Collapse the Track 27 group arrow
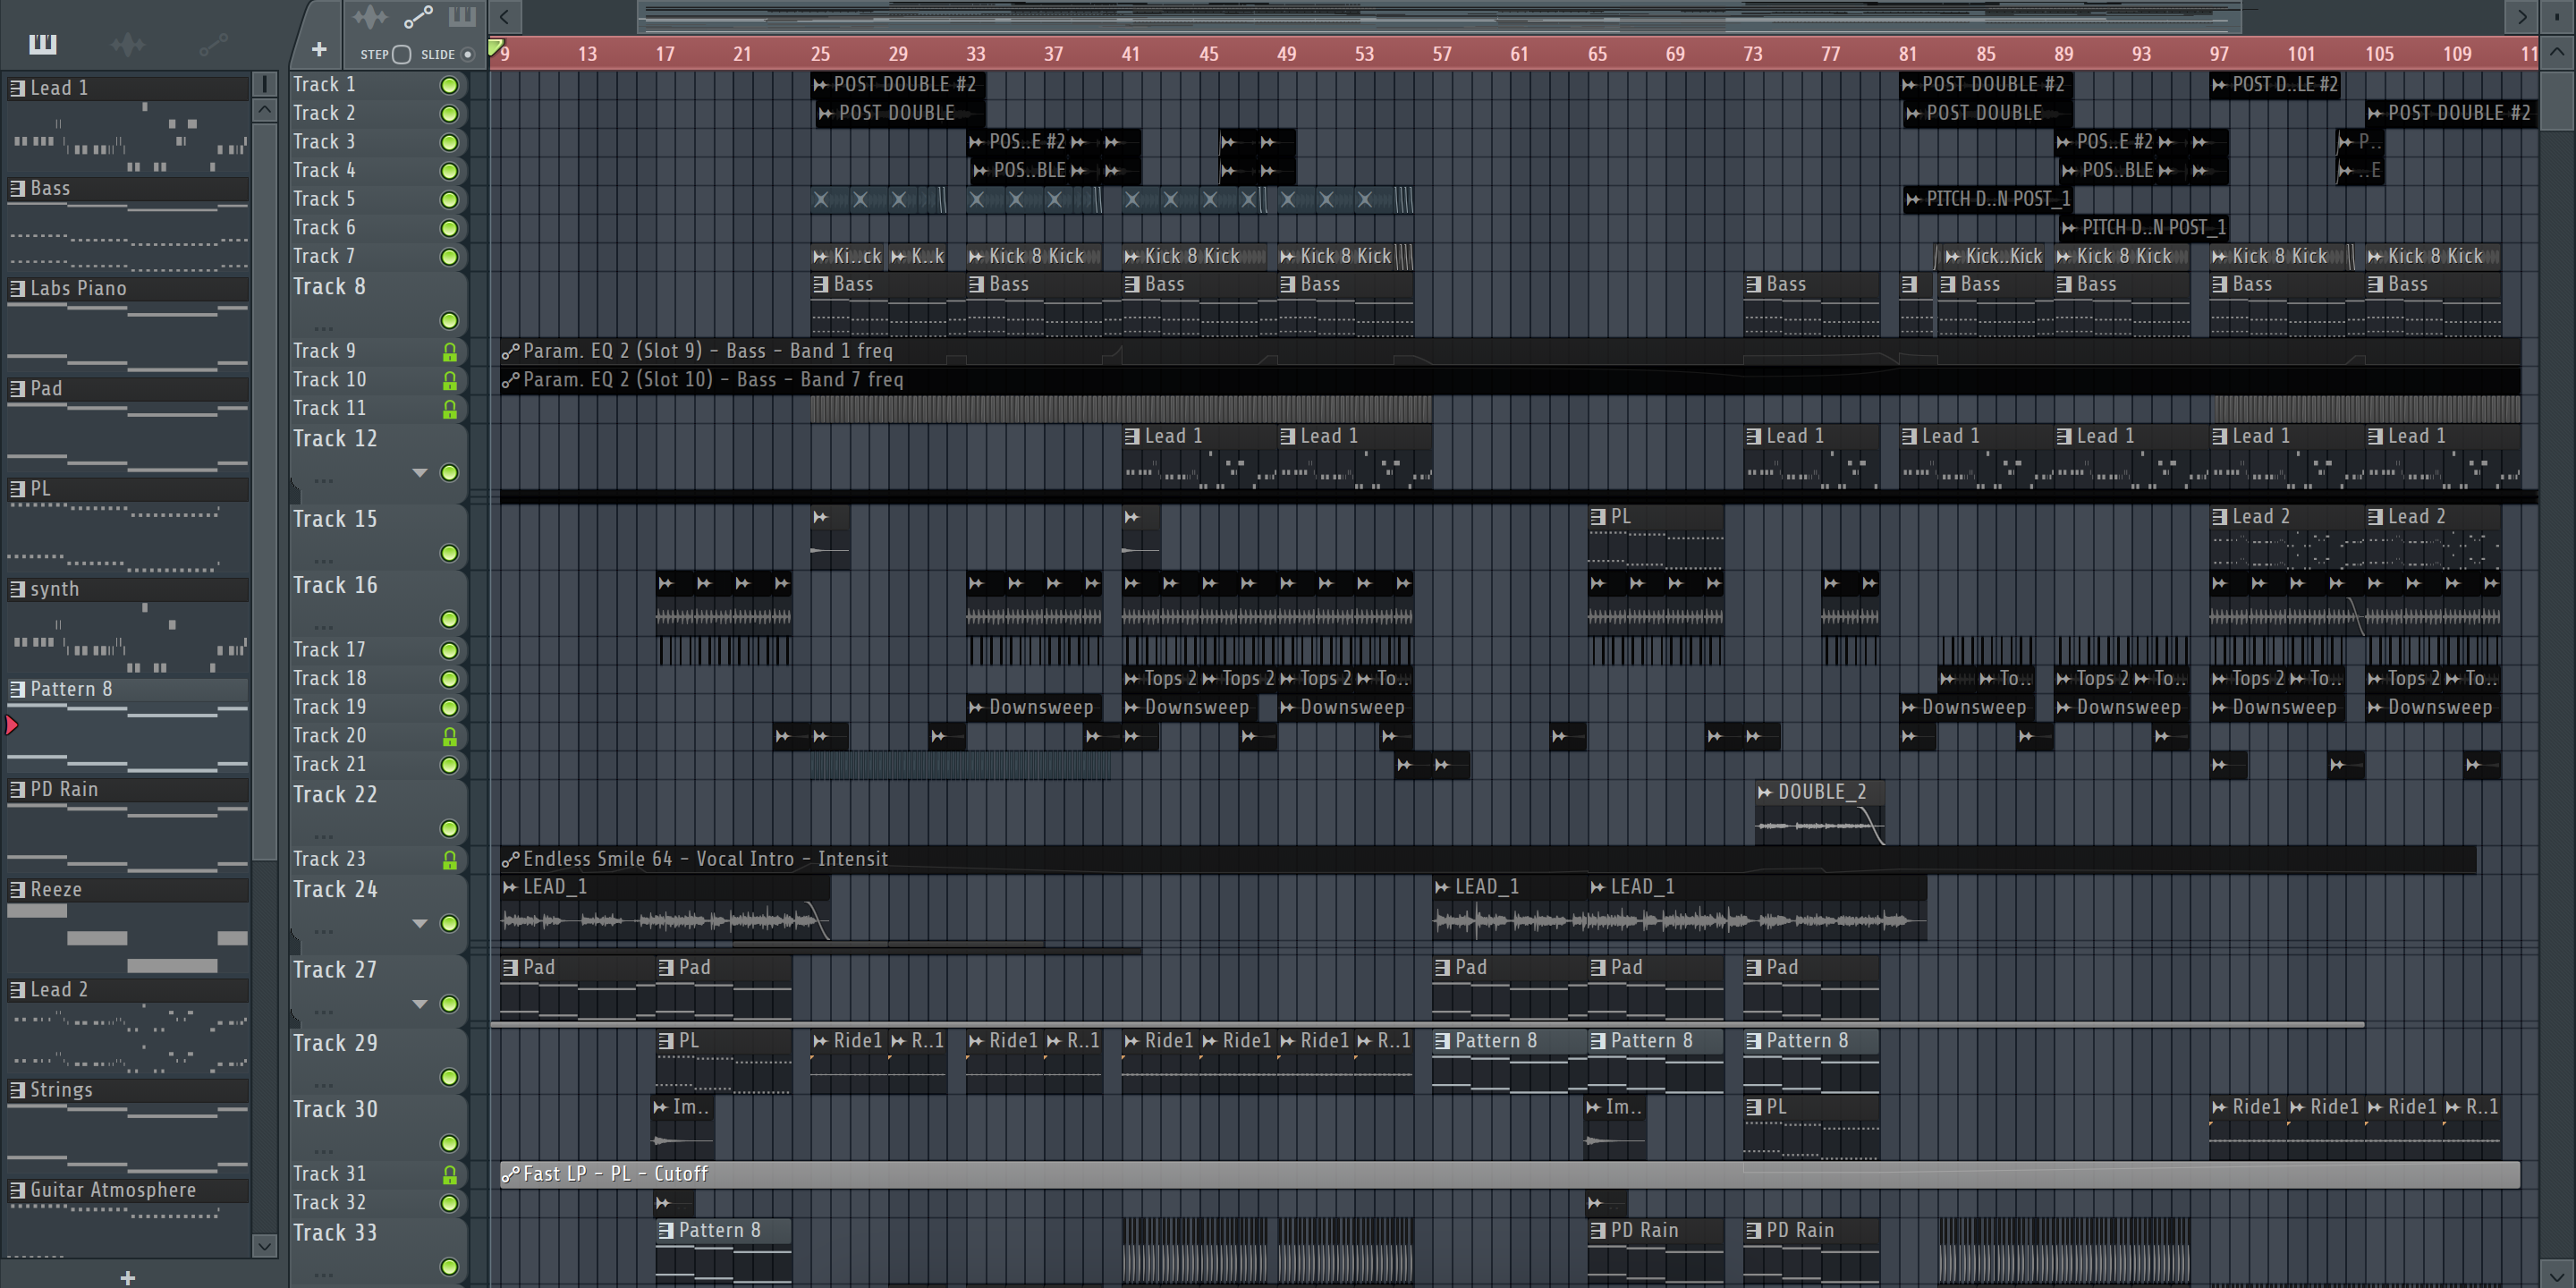The height and width of the screenshot is (1288, 2576). tap(420, 1004)
